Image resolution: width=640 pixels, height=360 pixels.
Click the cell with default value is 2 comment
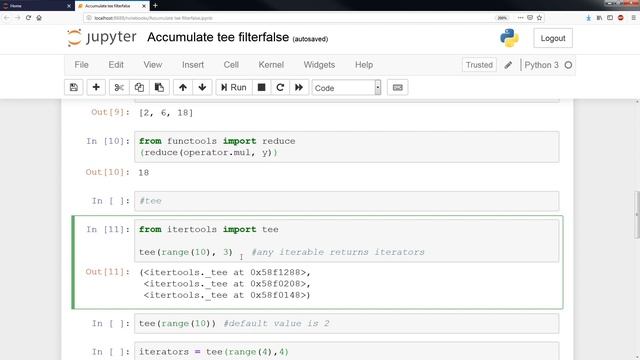point(347,324)
